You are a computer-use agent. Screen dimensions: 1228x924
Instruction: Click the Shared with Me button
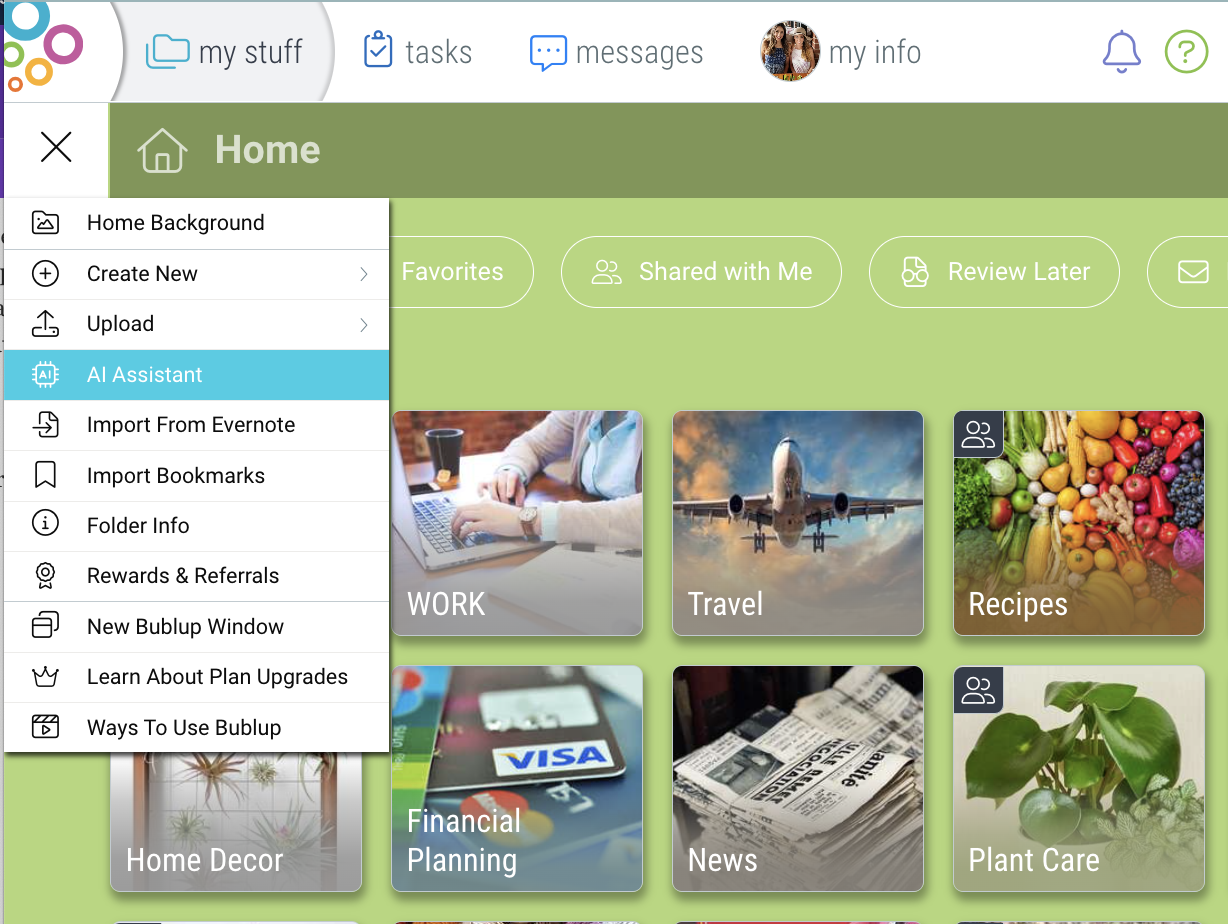point(701,272)
